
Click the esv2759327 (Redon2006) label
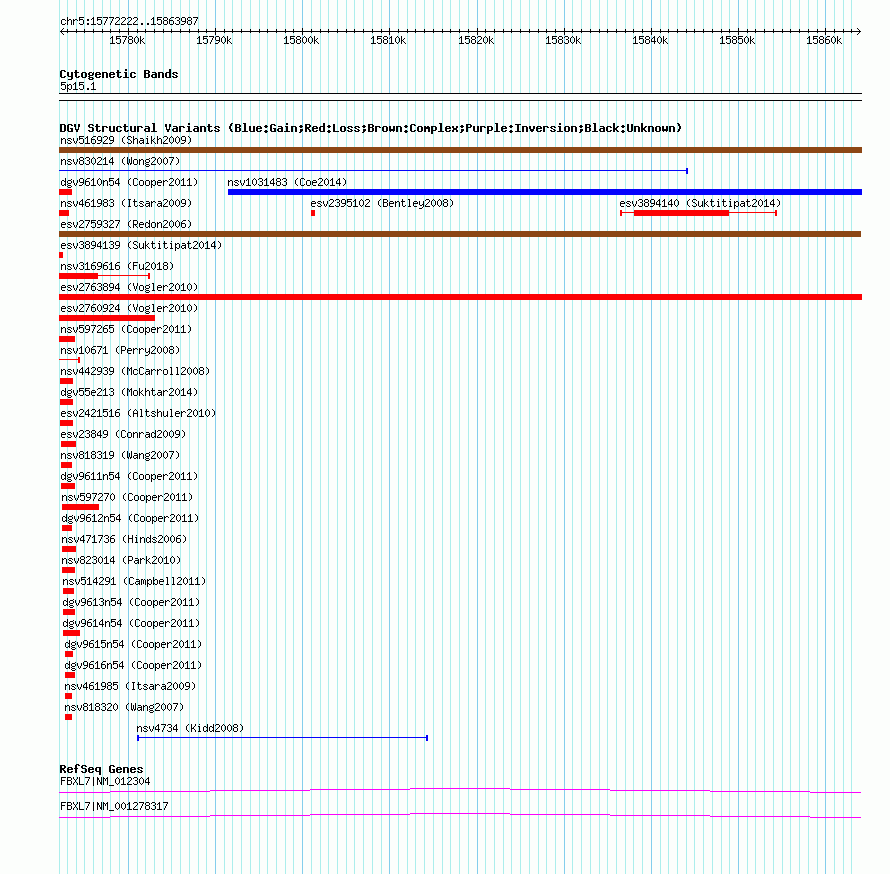126,224
